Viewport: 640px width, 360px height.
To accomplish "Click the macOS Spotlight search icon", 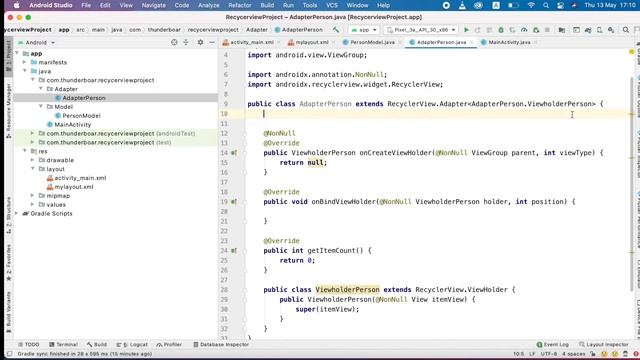I will pyautogui.click(x=546, y=5).
